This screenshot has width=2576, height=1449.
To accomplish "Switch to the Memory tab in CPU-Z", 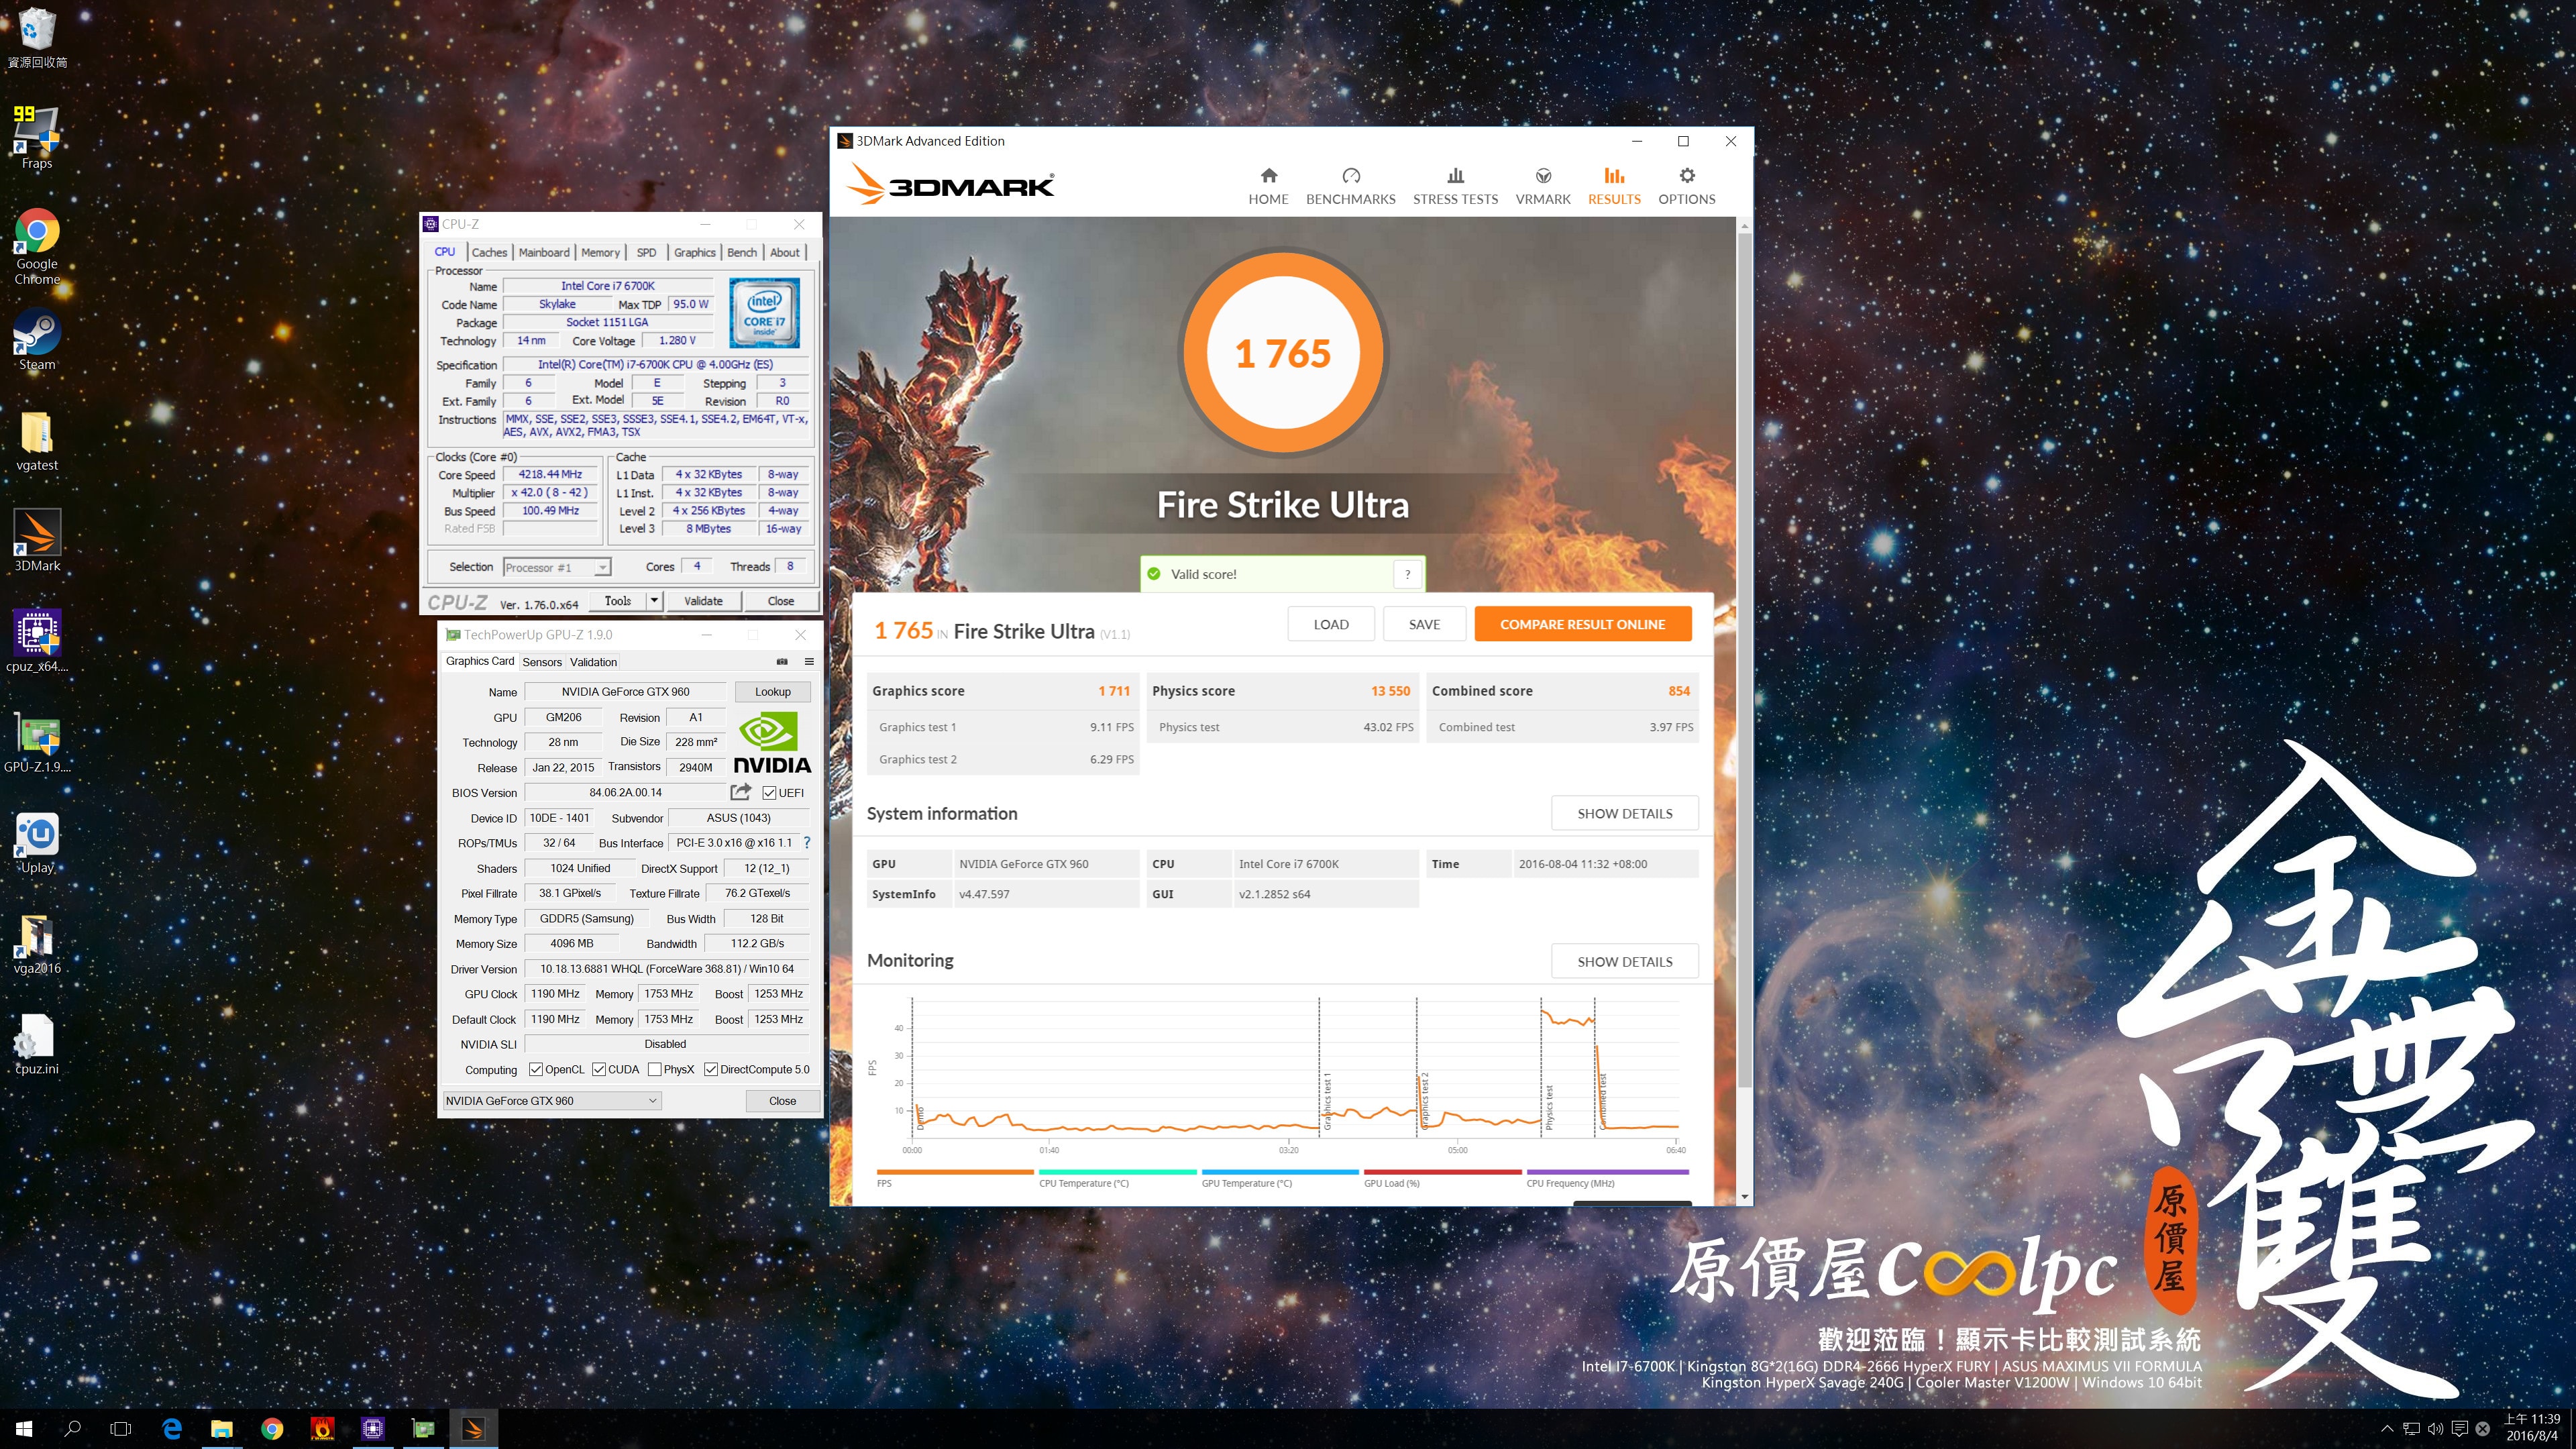I will tap(600, 252).
